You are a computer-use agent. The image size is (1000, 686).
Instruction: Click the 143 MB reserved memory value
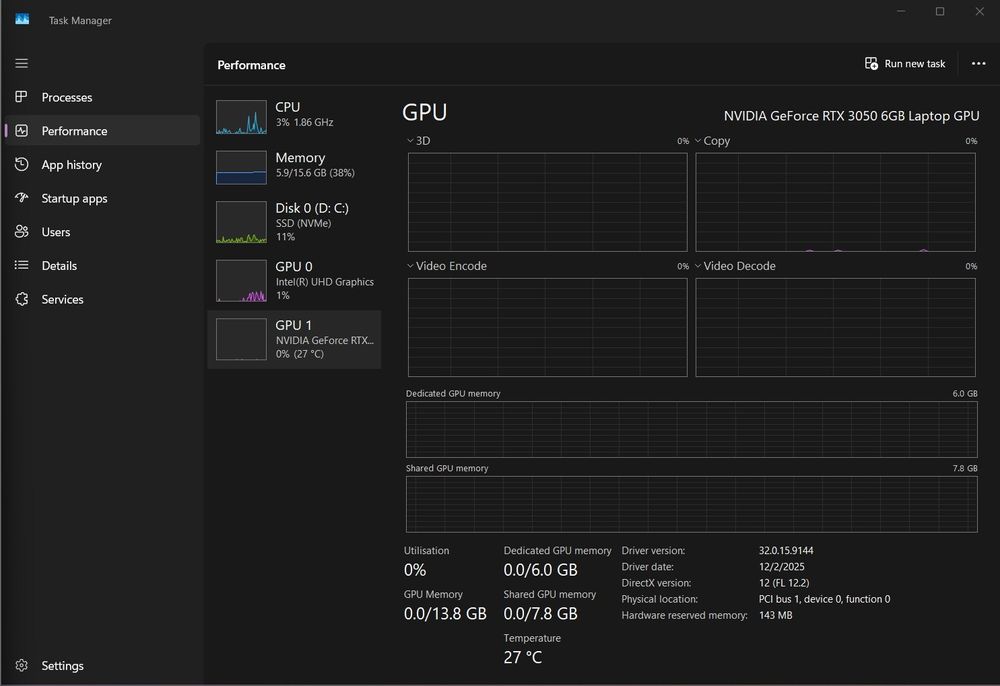[x=776, y=615]
